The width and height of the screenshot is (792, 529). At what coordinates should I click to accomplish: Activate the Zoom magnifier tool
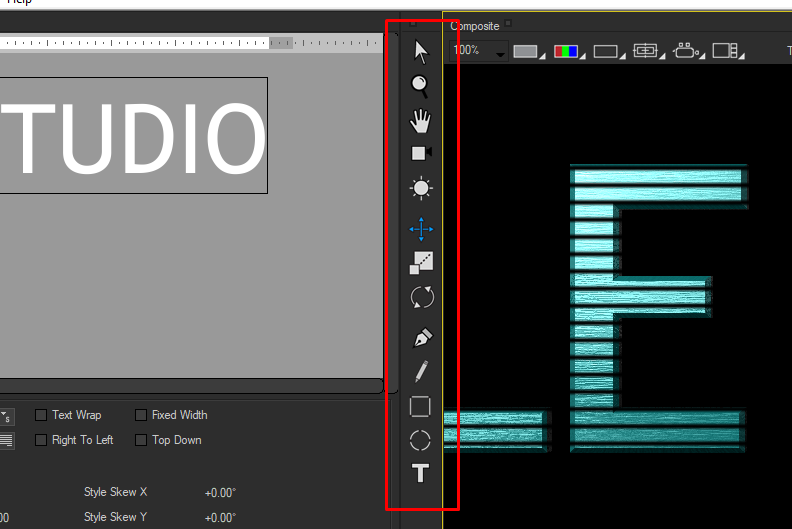[421, 86]
